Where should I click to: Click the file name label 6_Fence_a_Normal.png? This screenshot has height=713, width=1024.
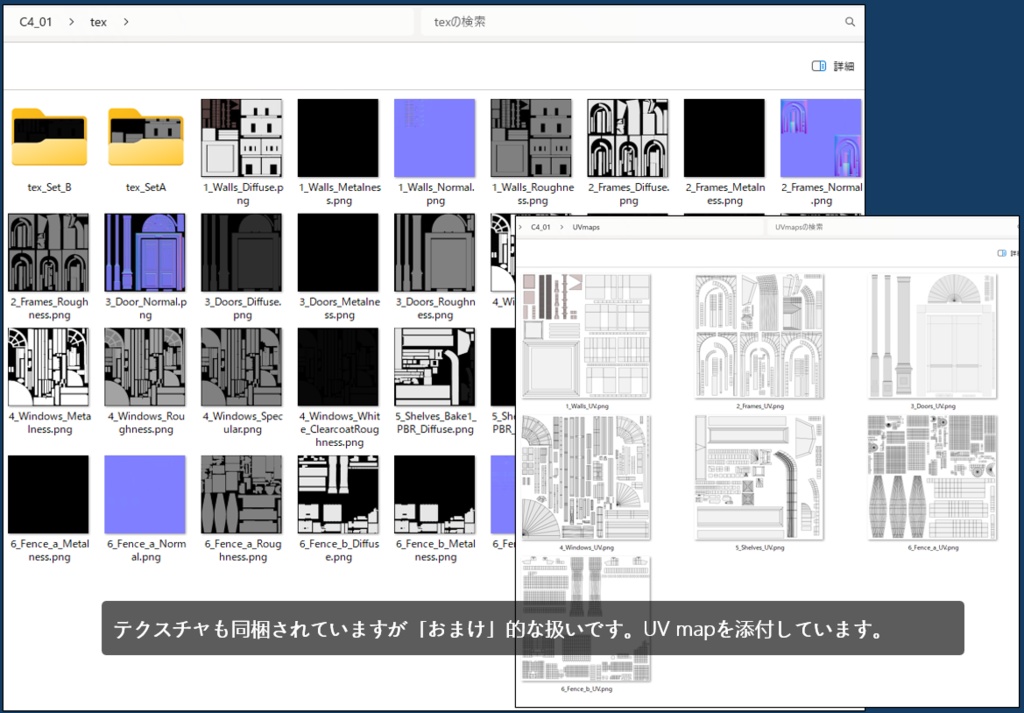tap(146, 550)
